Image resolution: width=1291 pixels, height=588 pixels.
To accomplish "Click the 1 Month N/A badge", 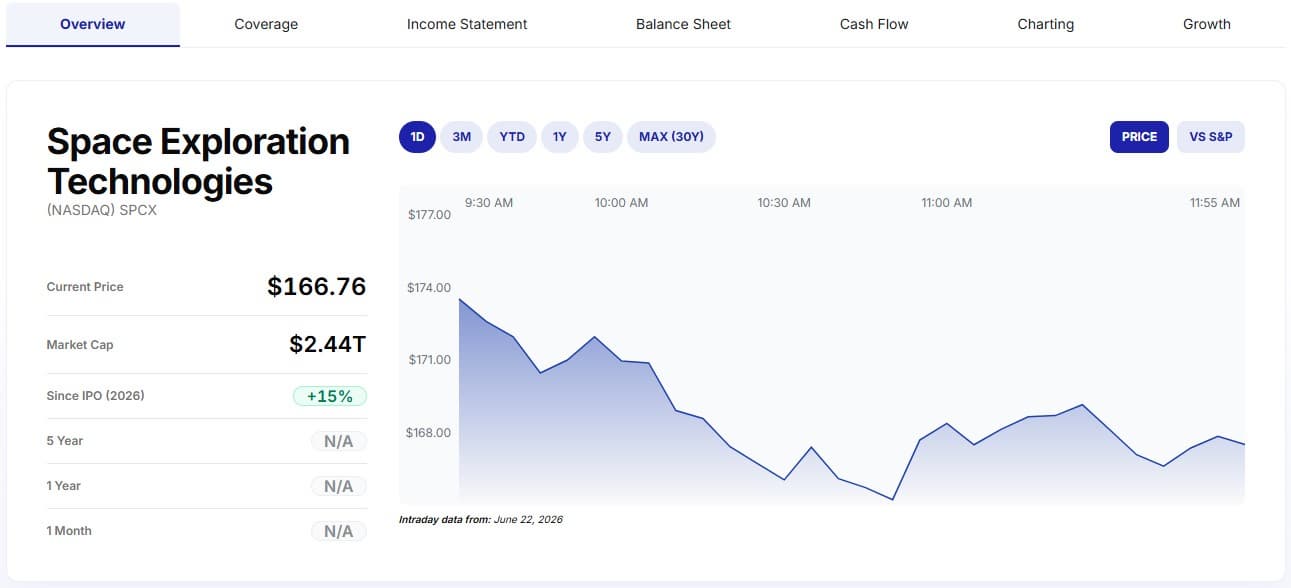I will 339,531.
